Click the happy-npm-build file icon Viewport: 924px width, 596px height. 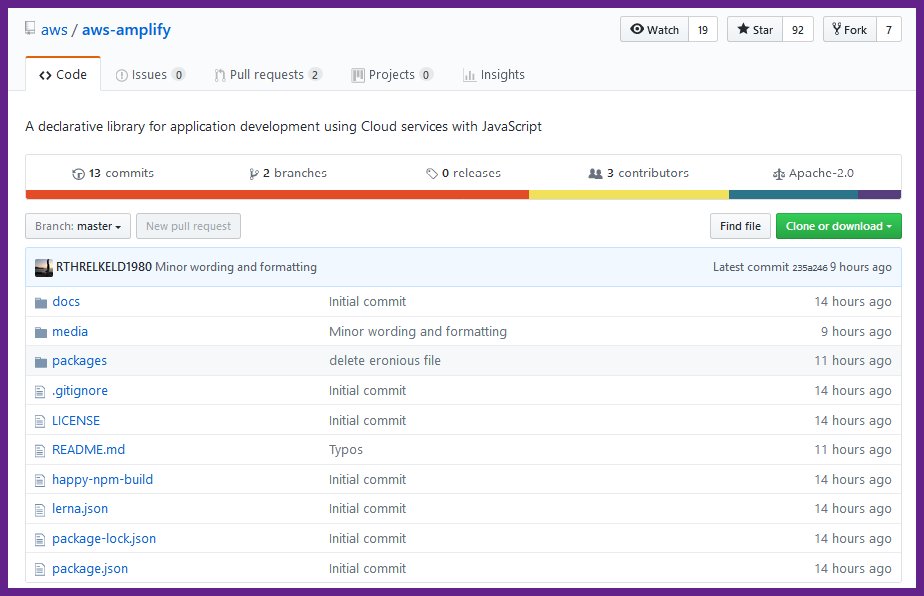point(40,480)
